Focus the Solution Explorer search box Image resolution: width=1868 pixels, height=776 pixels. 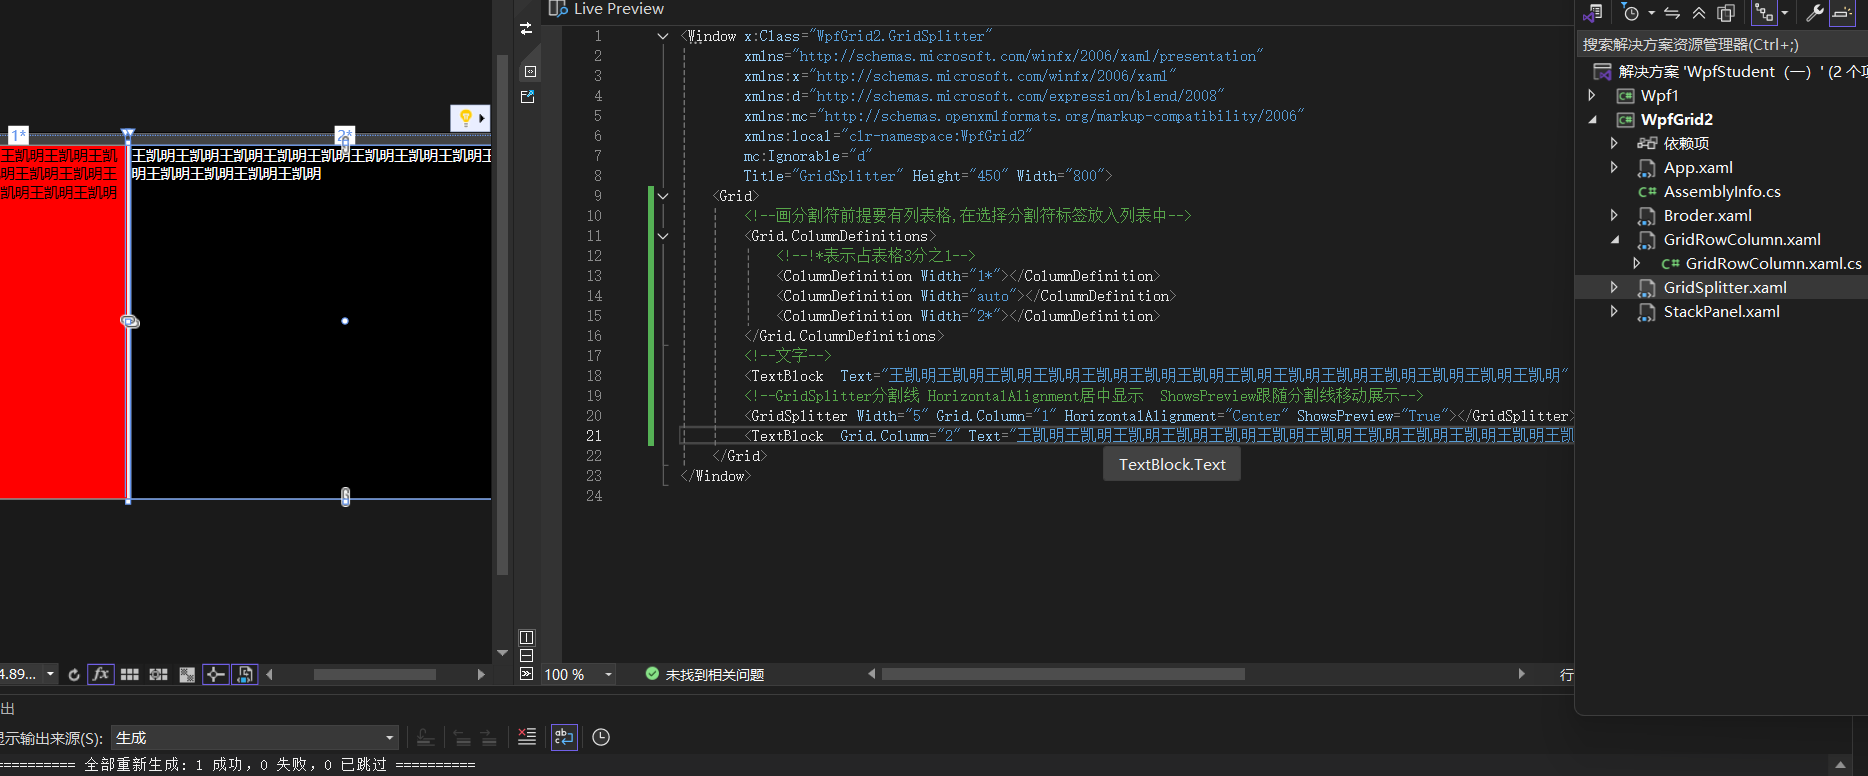[1721, 45]
